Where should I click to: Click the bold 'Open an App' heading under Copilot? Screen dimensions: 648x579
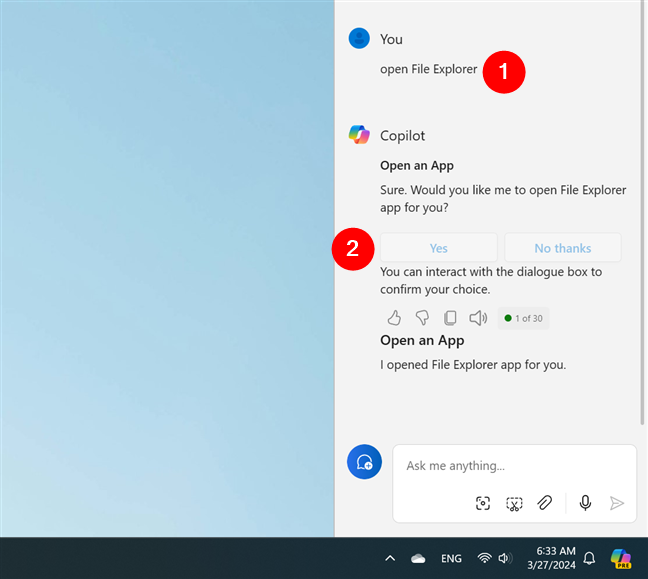point(417,165)
